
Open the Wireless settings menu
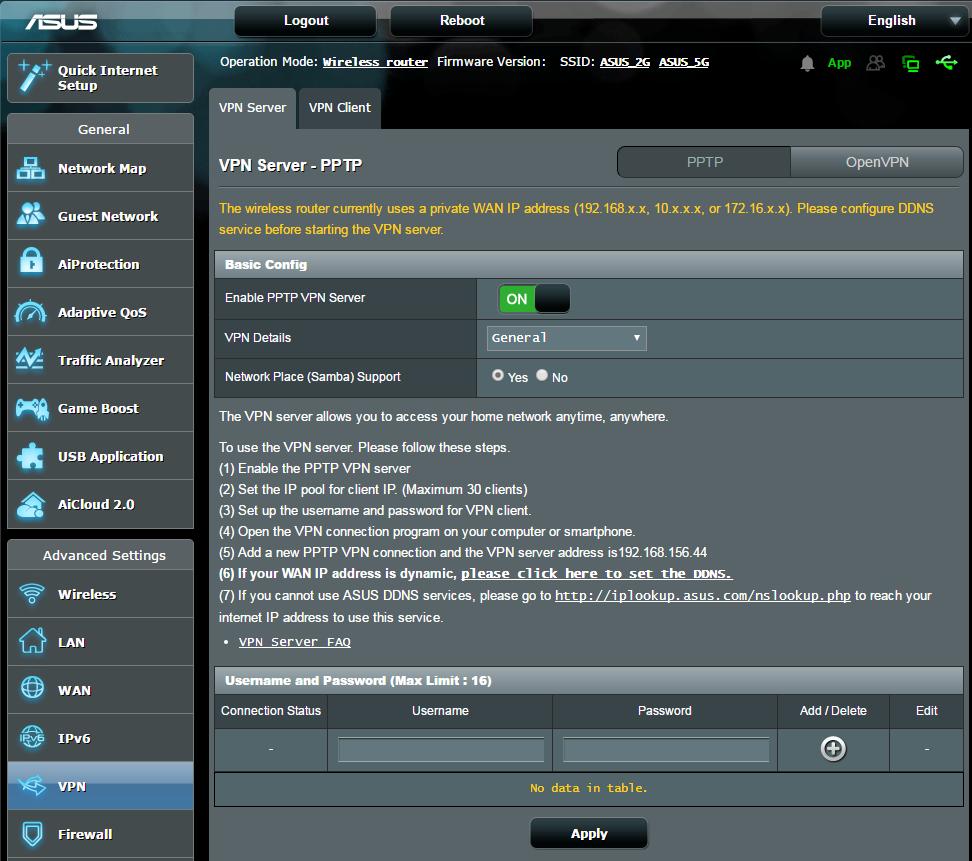tap(100, 594)
